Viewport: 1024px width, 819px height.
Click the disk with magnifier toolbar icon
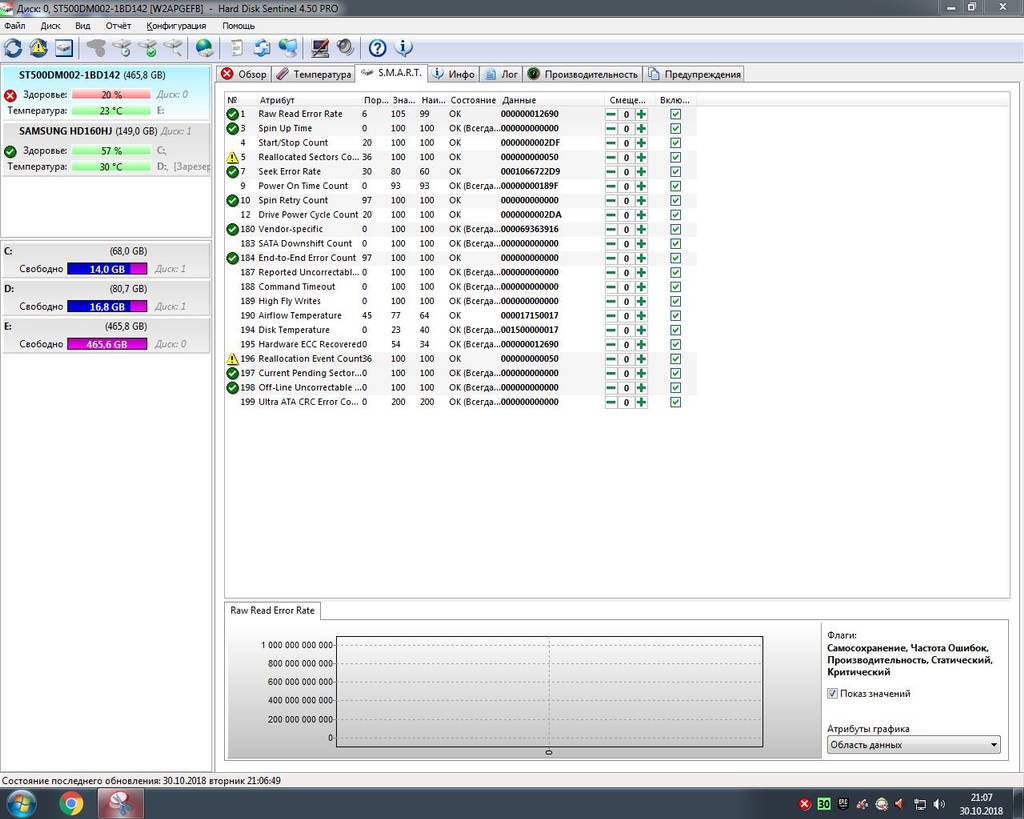tap(174, 48)
